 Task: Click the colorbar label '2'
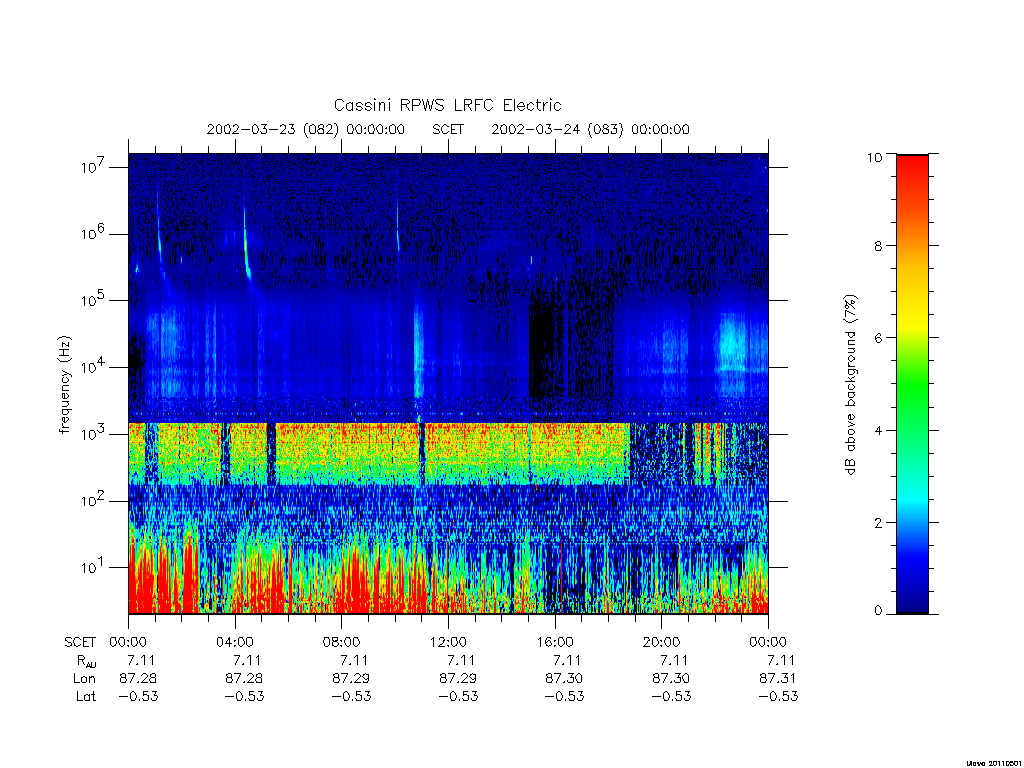878,522
